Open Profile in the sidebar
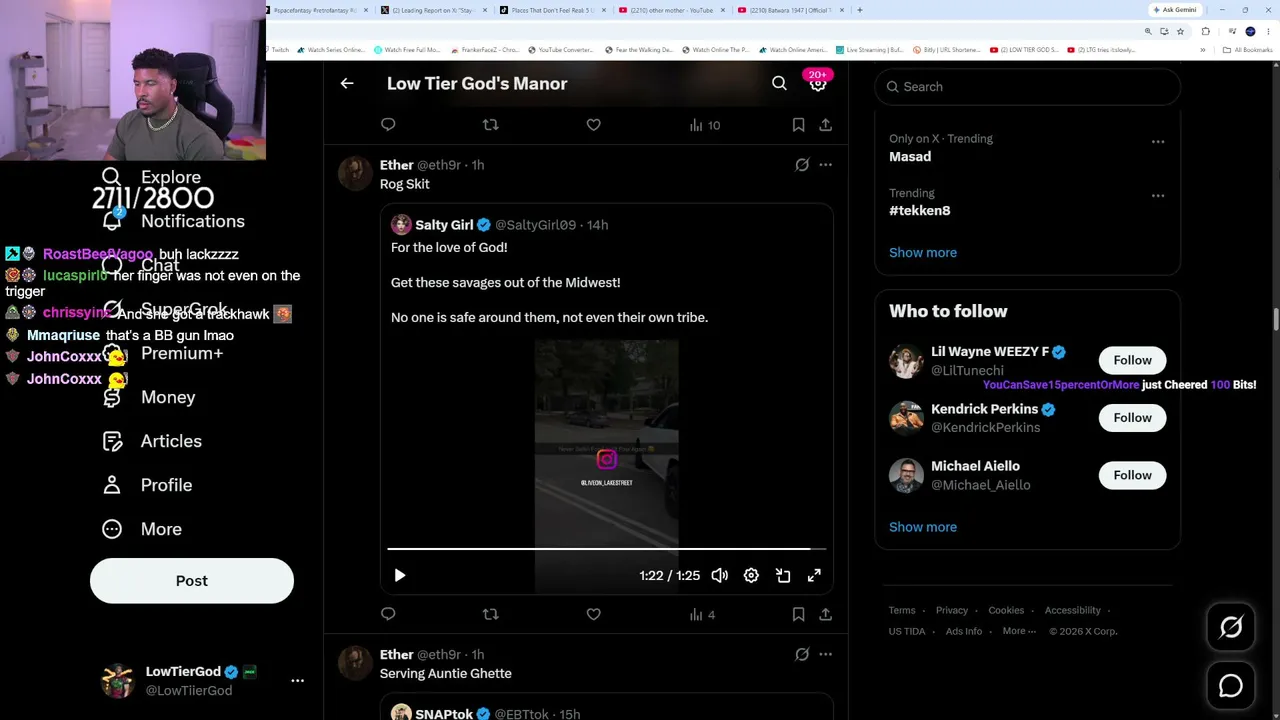Image resolution: width=1280 pixels, height=720 pixels. coord(147,485)
